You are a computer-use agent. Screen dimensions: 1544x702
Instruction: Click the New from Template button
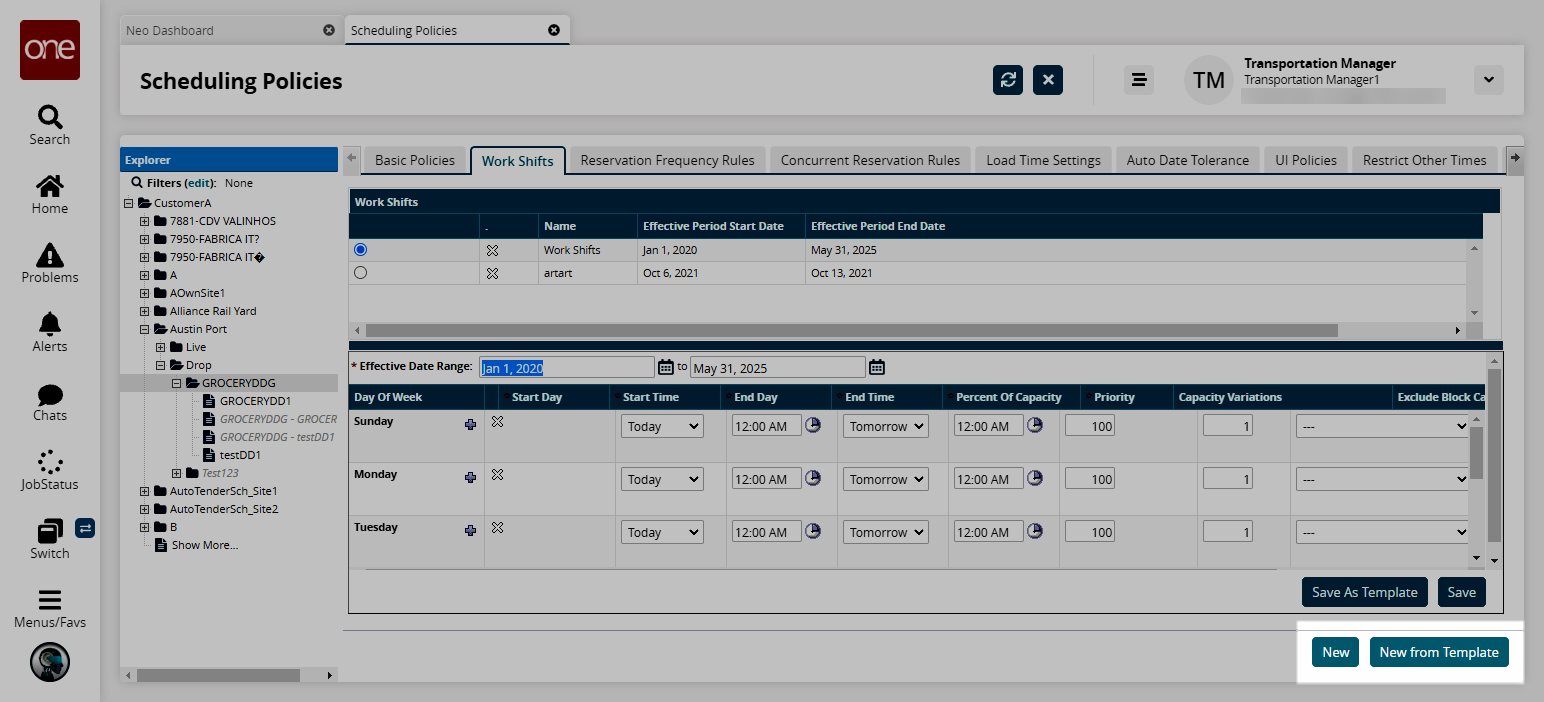[x=1438, y=652]
